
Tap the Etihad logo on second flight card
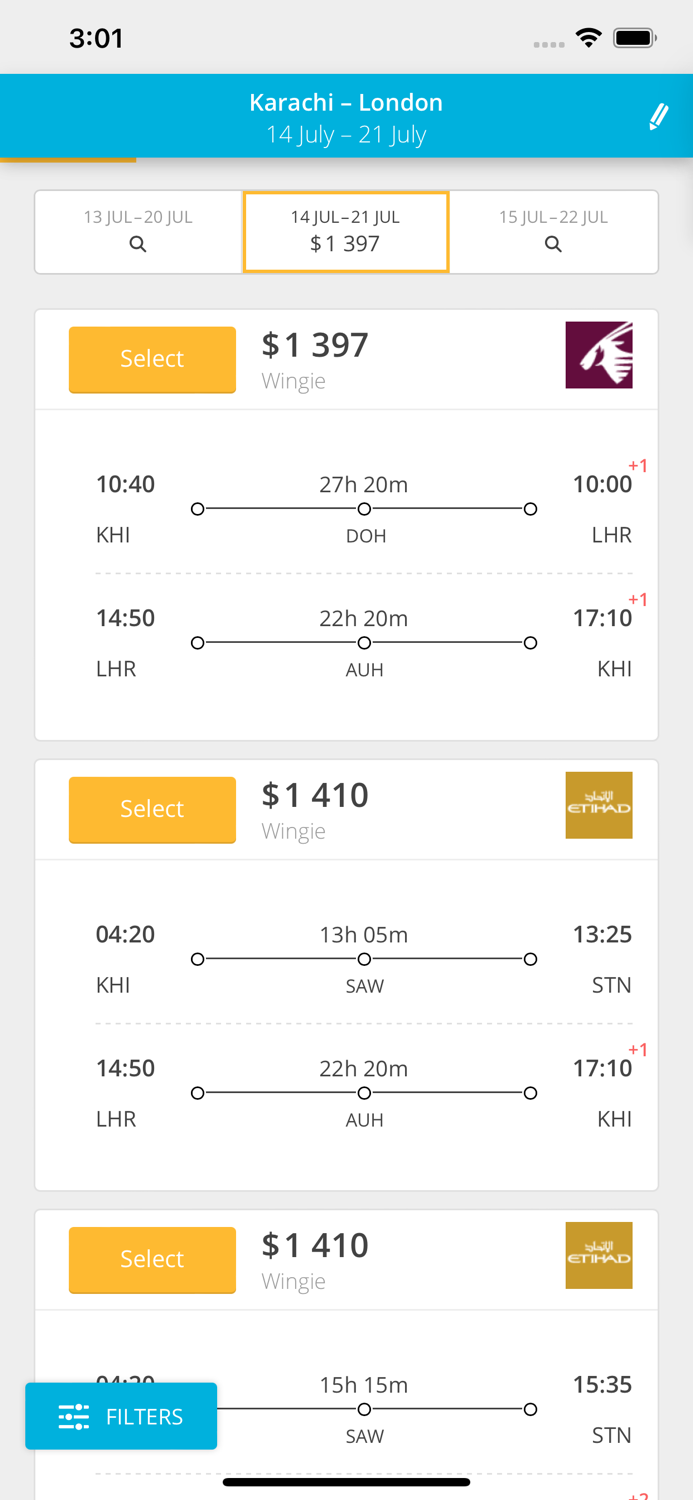(x=599, y=805)
